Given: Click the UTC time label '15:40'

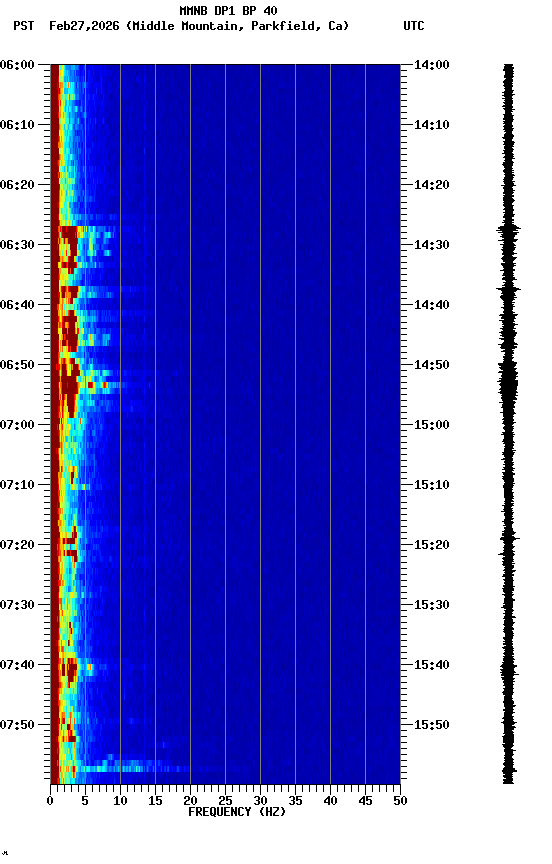Looking at the screenshot, I should click(x=431, y=665).
